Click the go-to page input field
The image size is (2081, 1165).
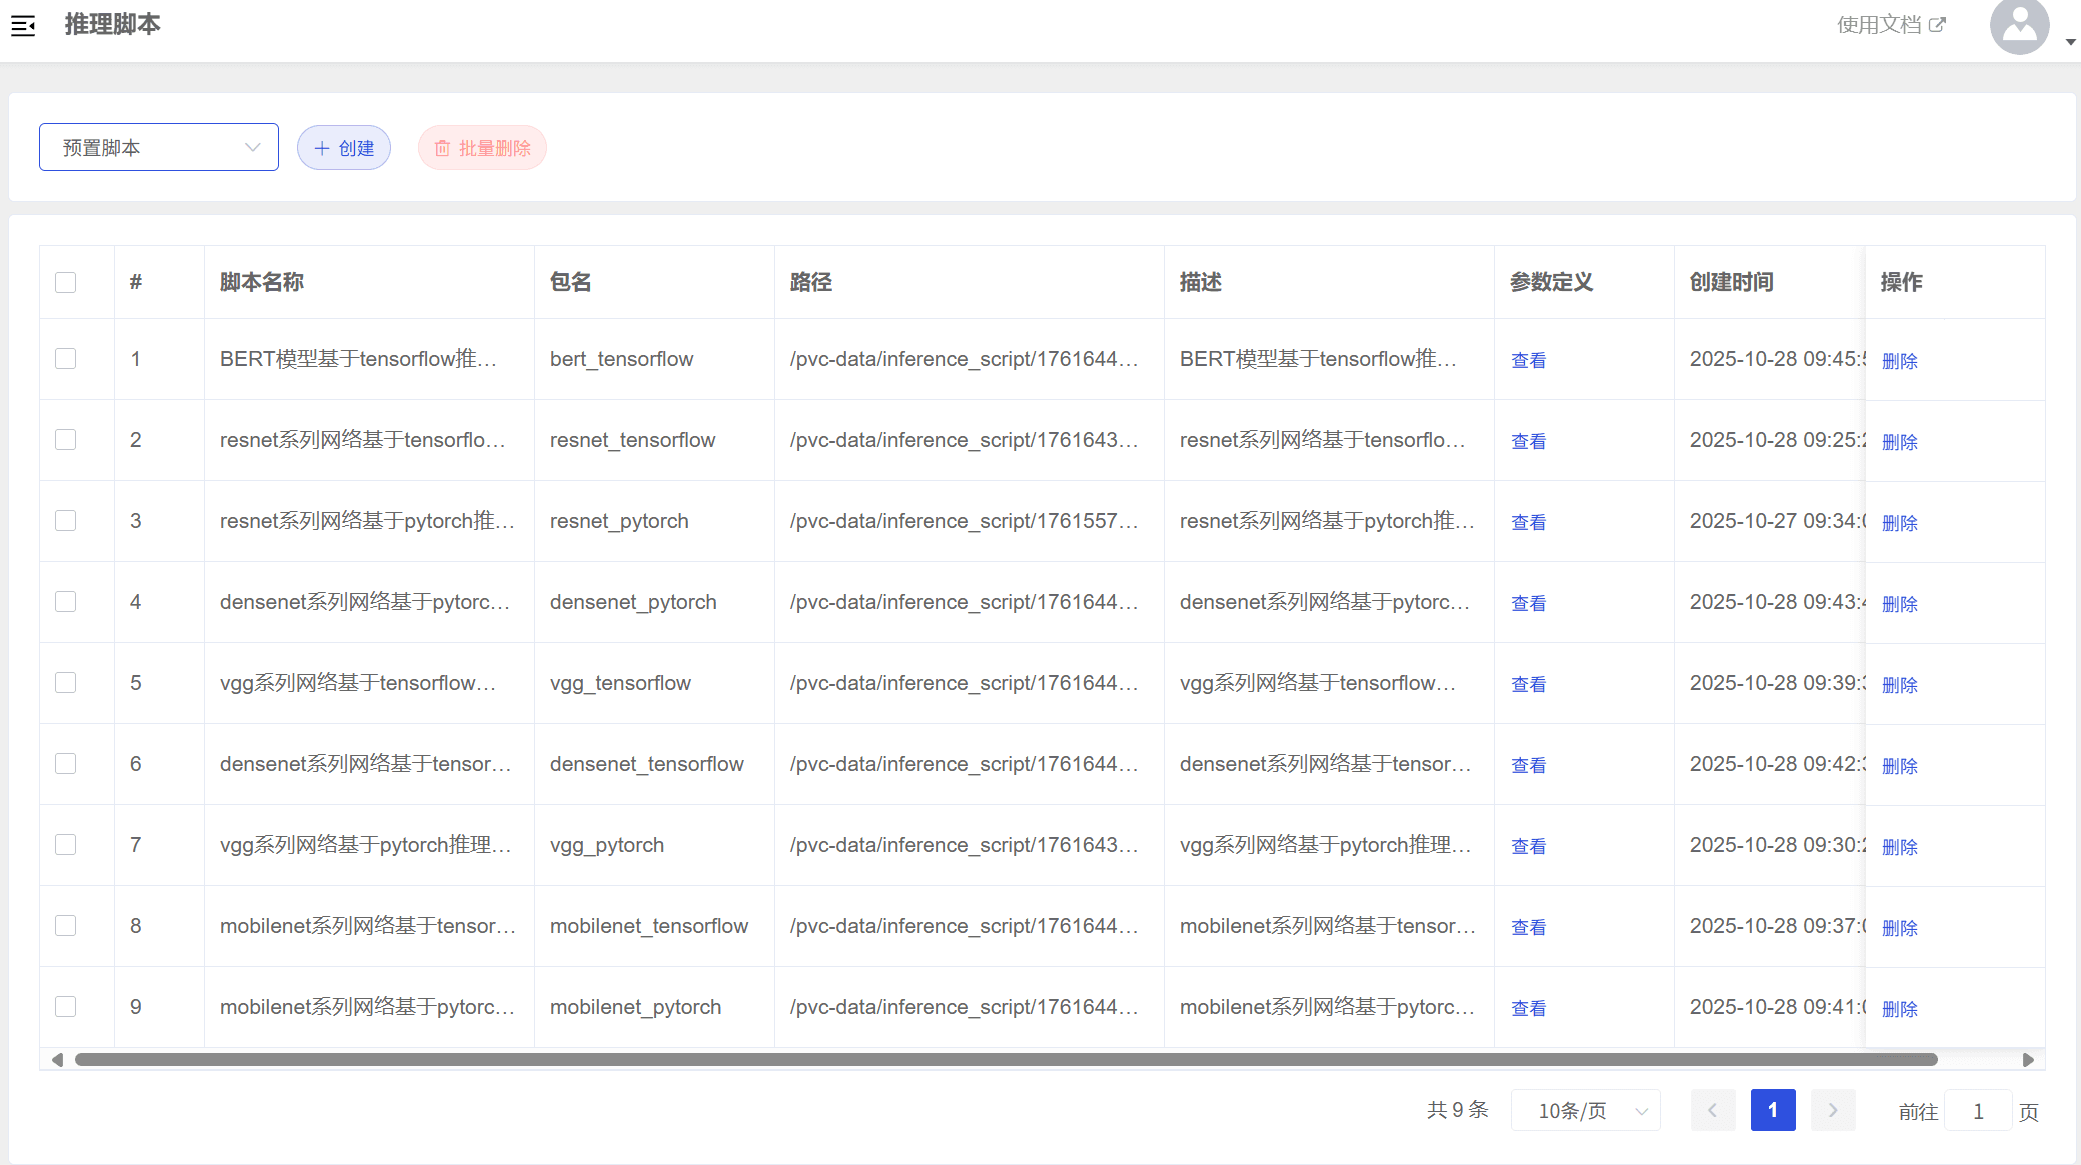[x=1977, y=1111]
